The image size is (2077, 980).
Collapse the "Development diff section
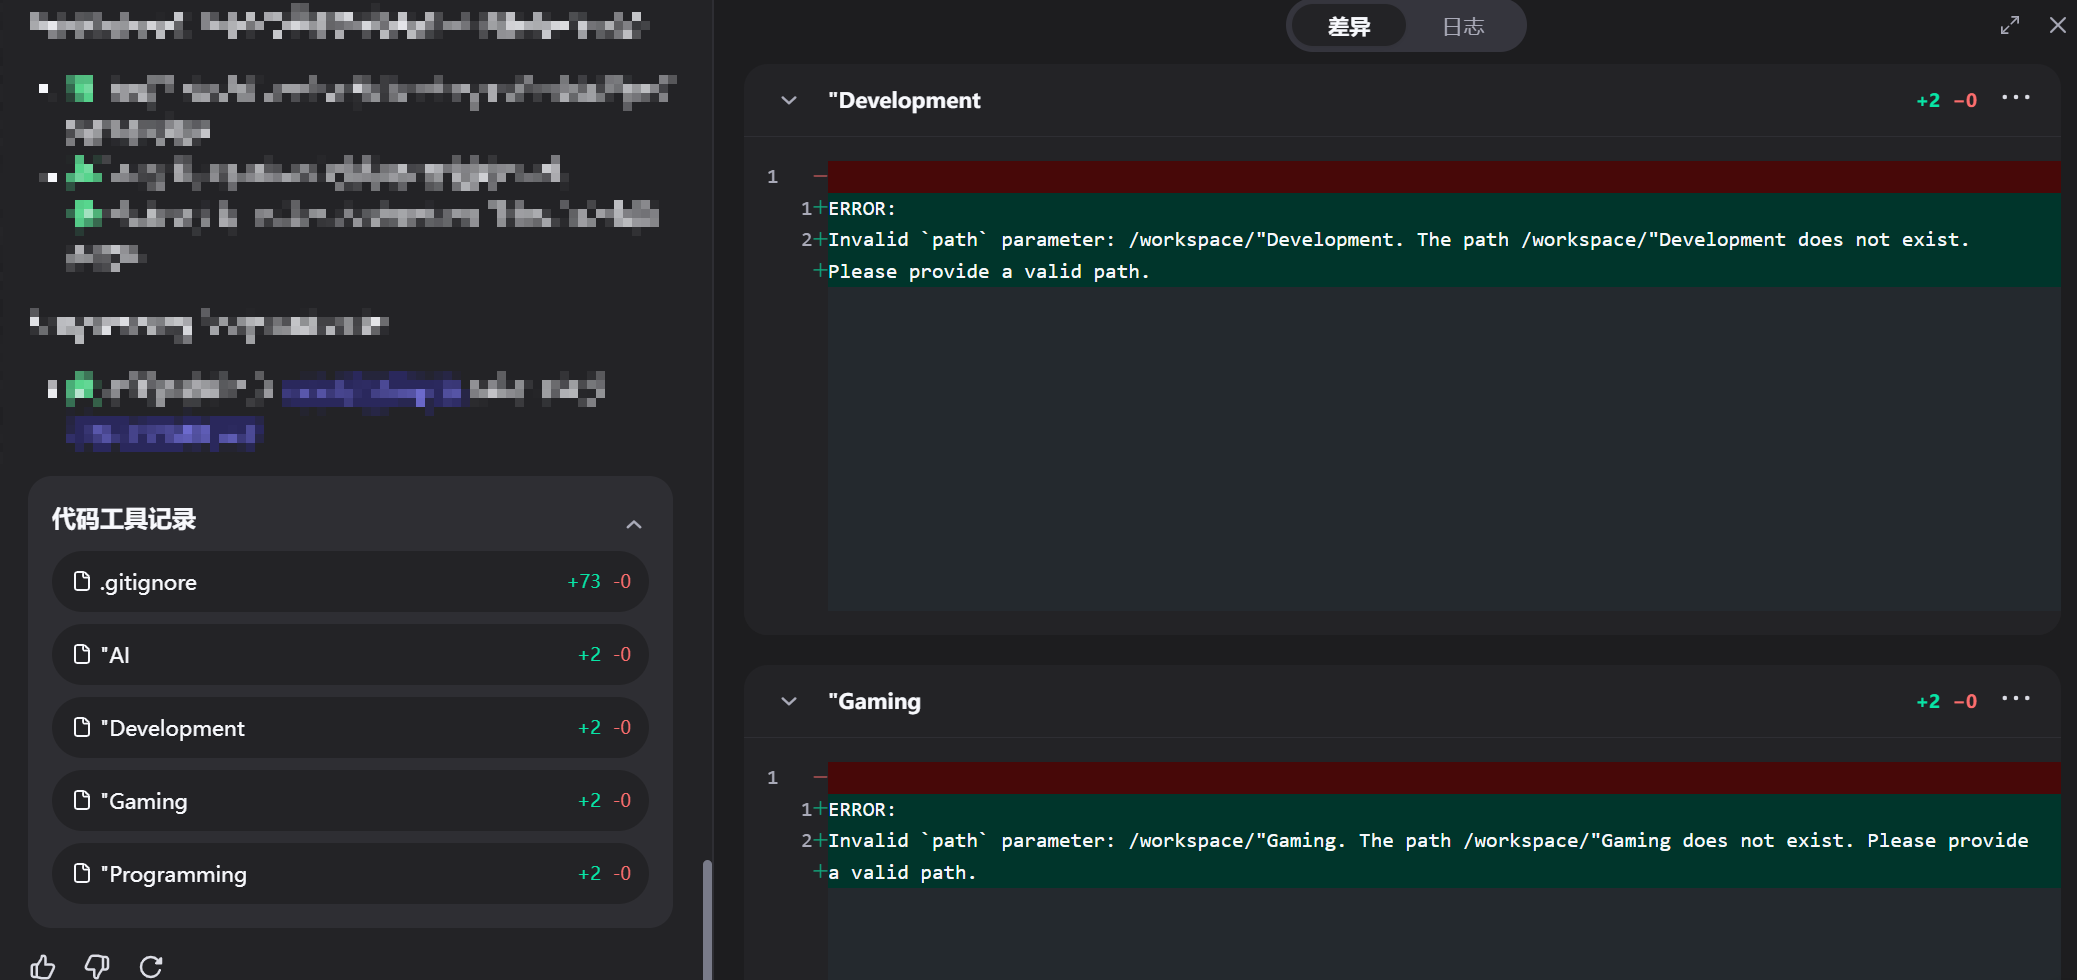(x=789, y=100)
